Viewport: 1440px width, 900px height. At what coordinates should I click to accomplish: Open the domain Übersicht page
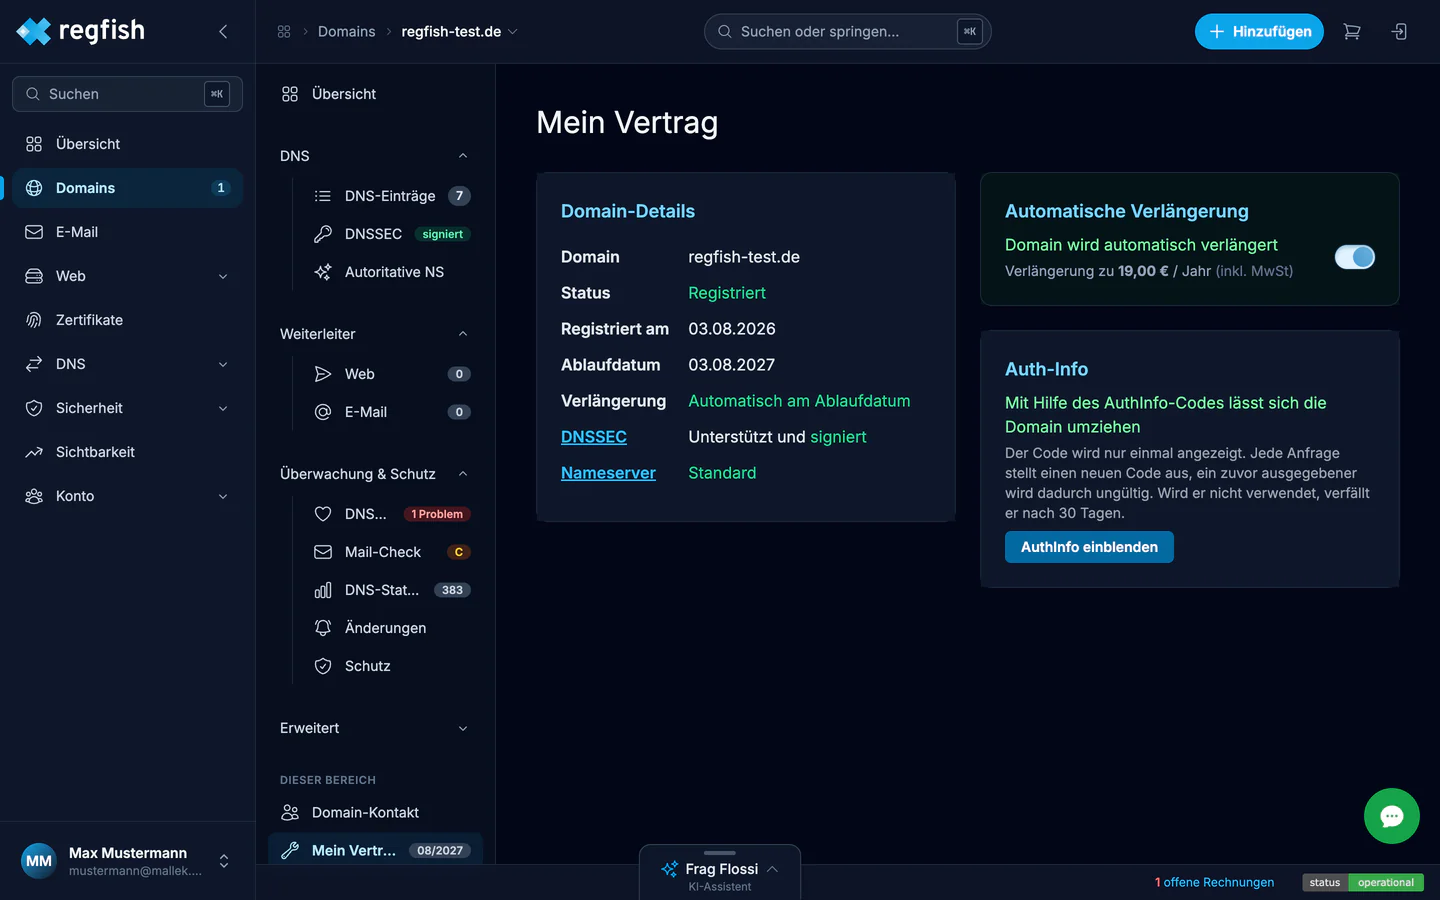pos(376,94)
